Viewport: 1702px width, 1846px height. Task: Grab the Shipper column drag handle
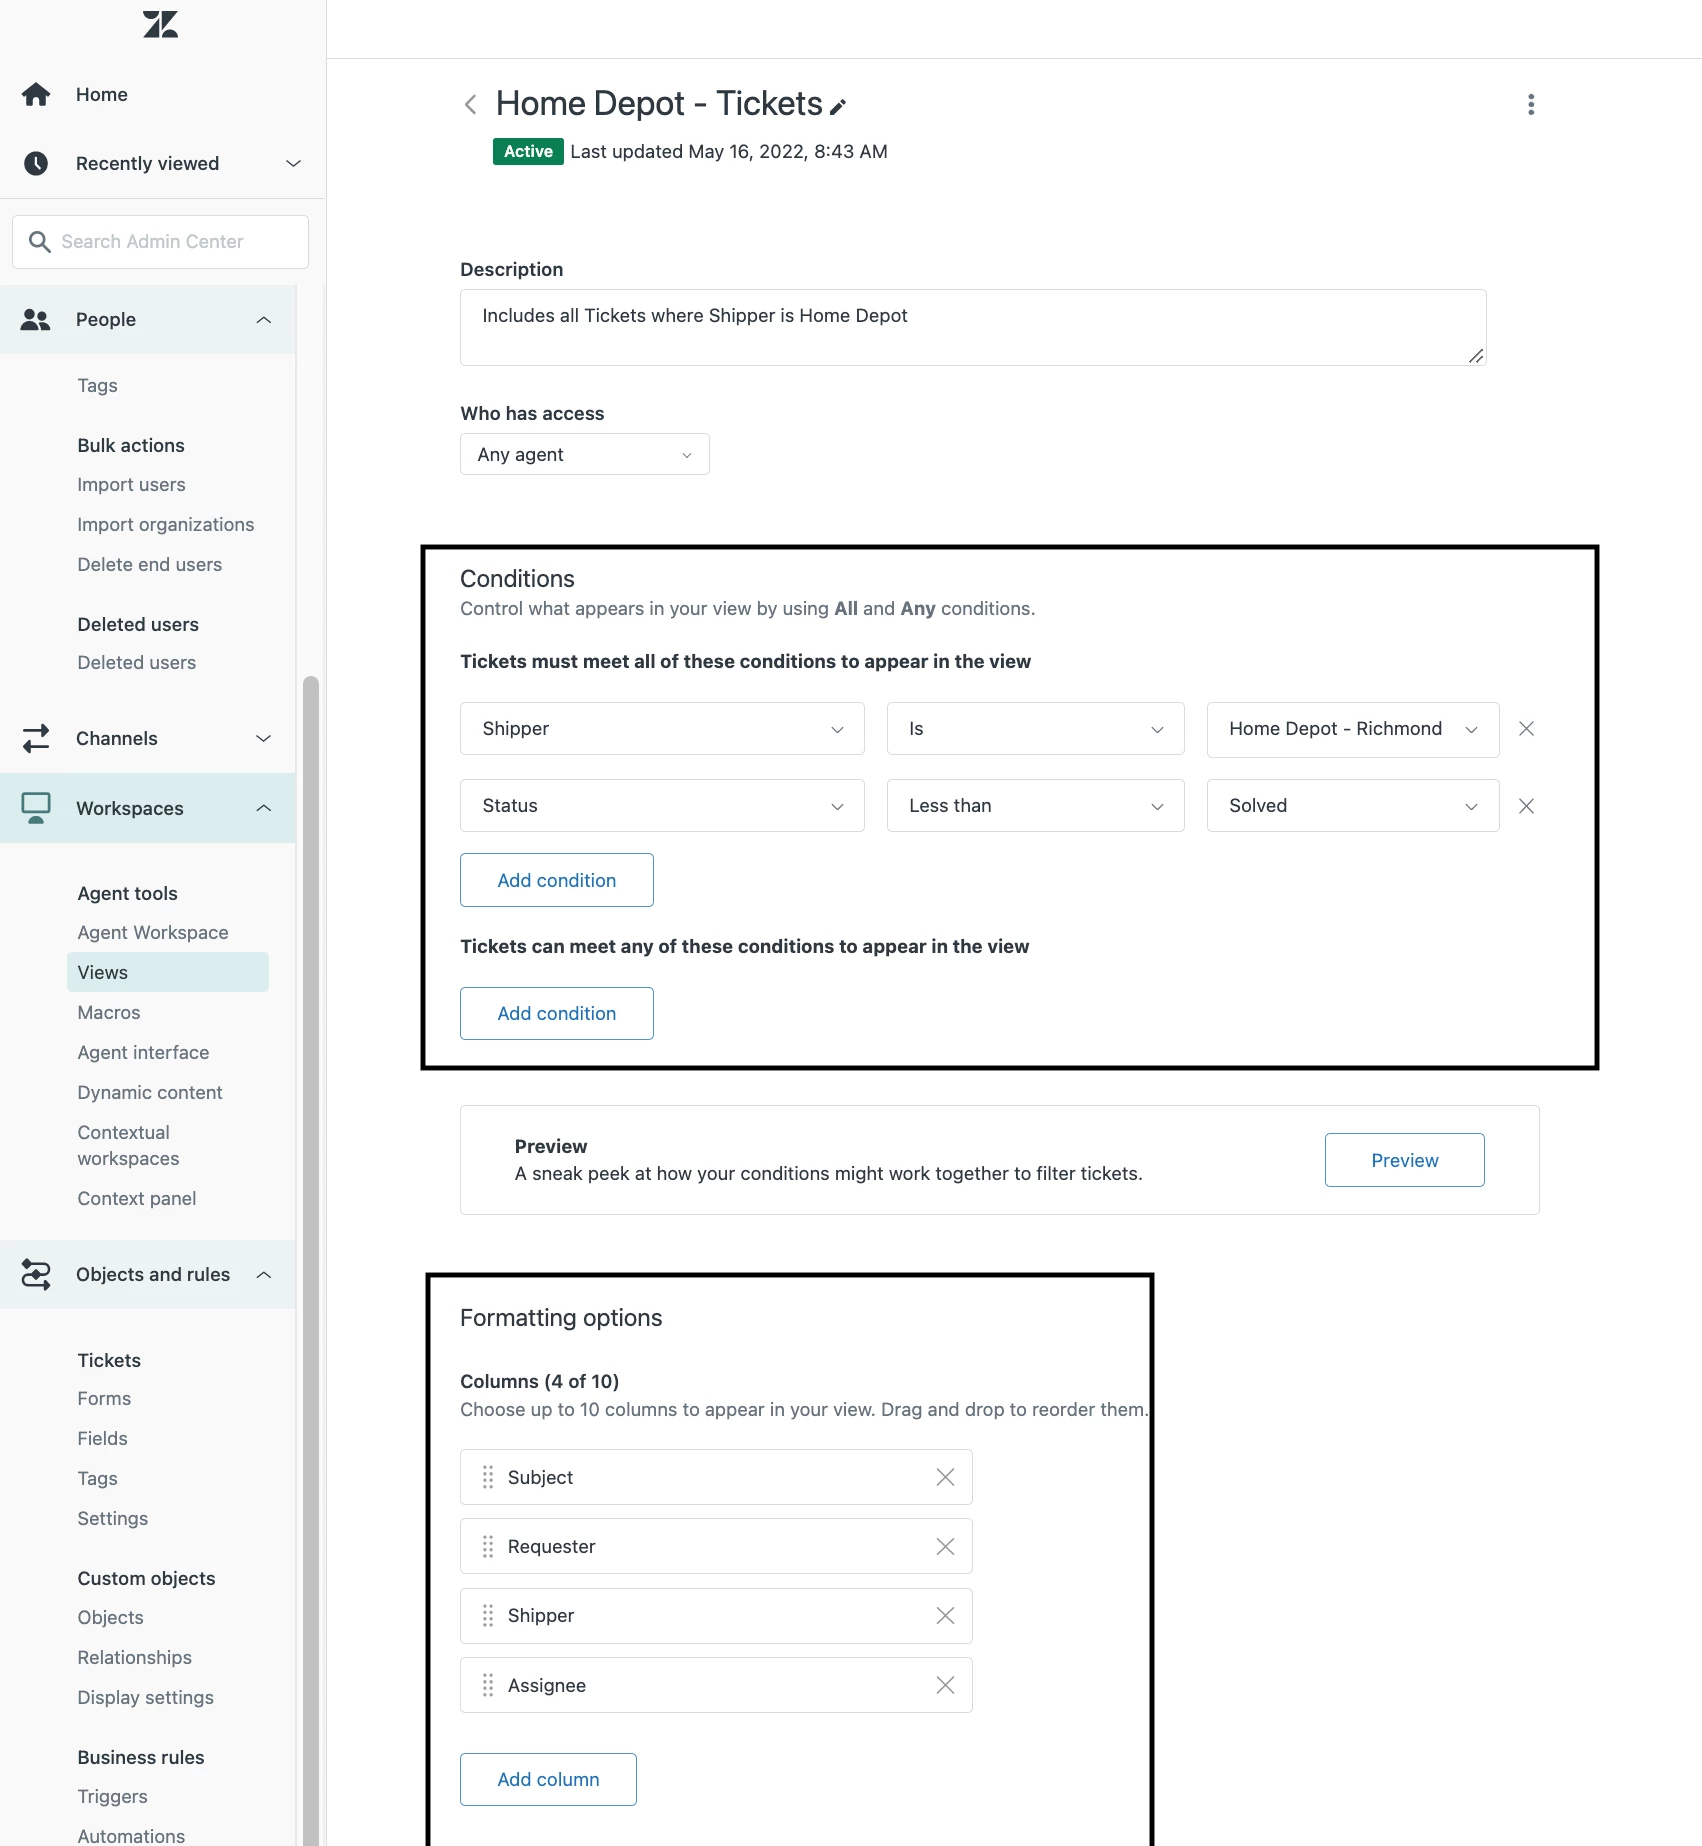pos(488,1615)
